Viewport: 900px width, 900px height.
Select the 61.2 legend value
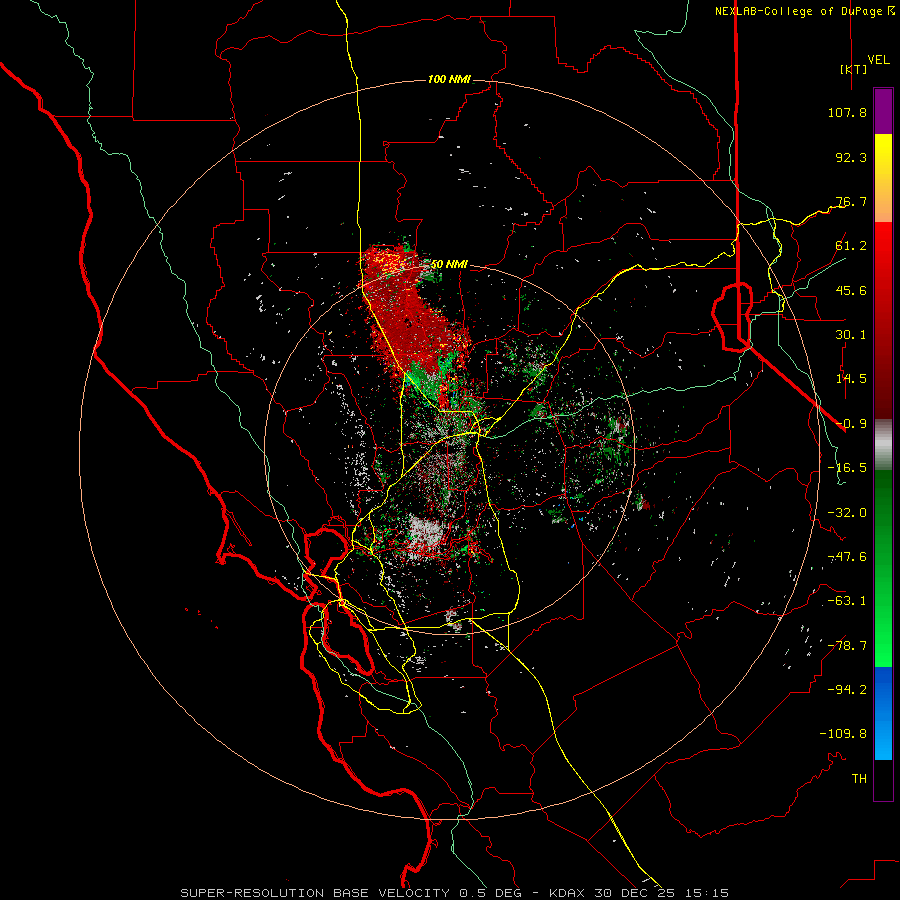click(x=851, y=246)
